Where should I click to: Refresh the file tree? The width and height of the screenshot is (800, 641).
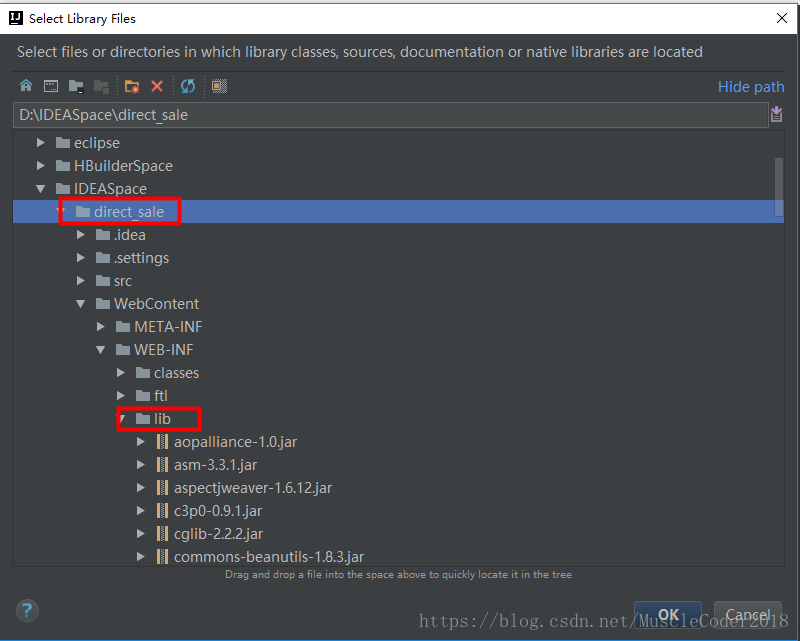pyautogui.click(x=188, y=86)
